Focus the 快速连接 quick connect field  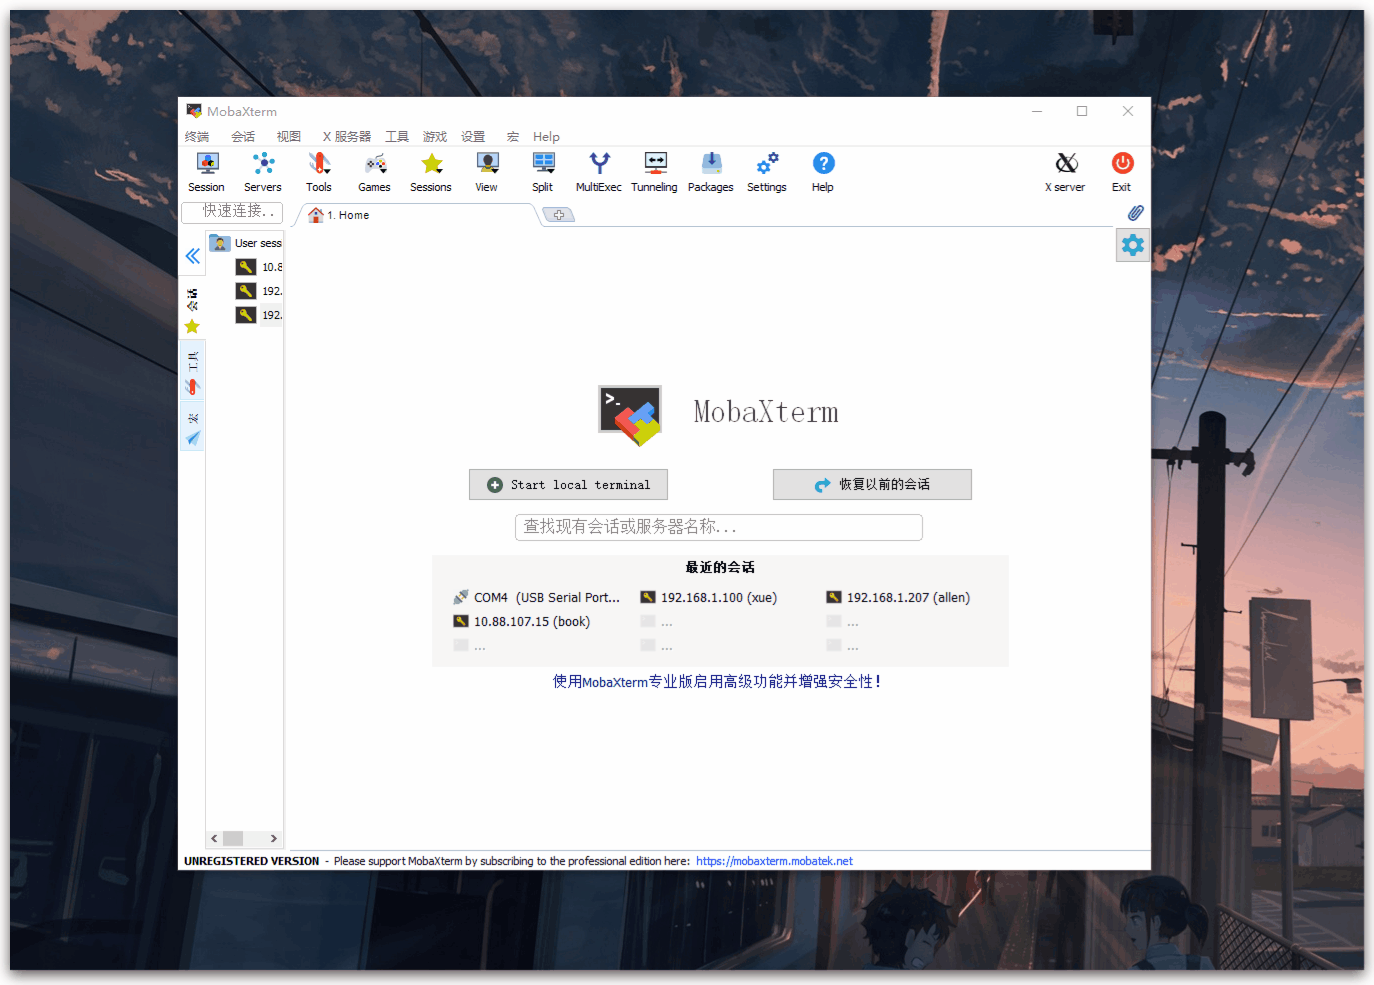coord(232,212)
